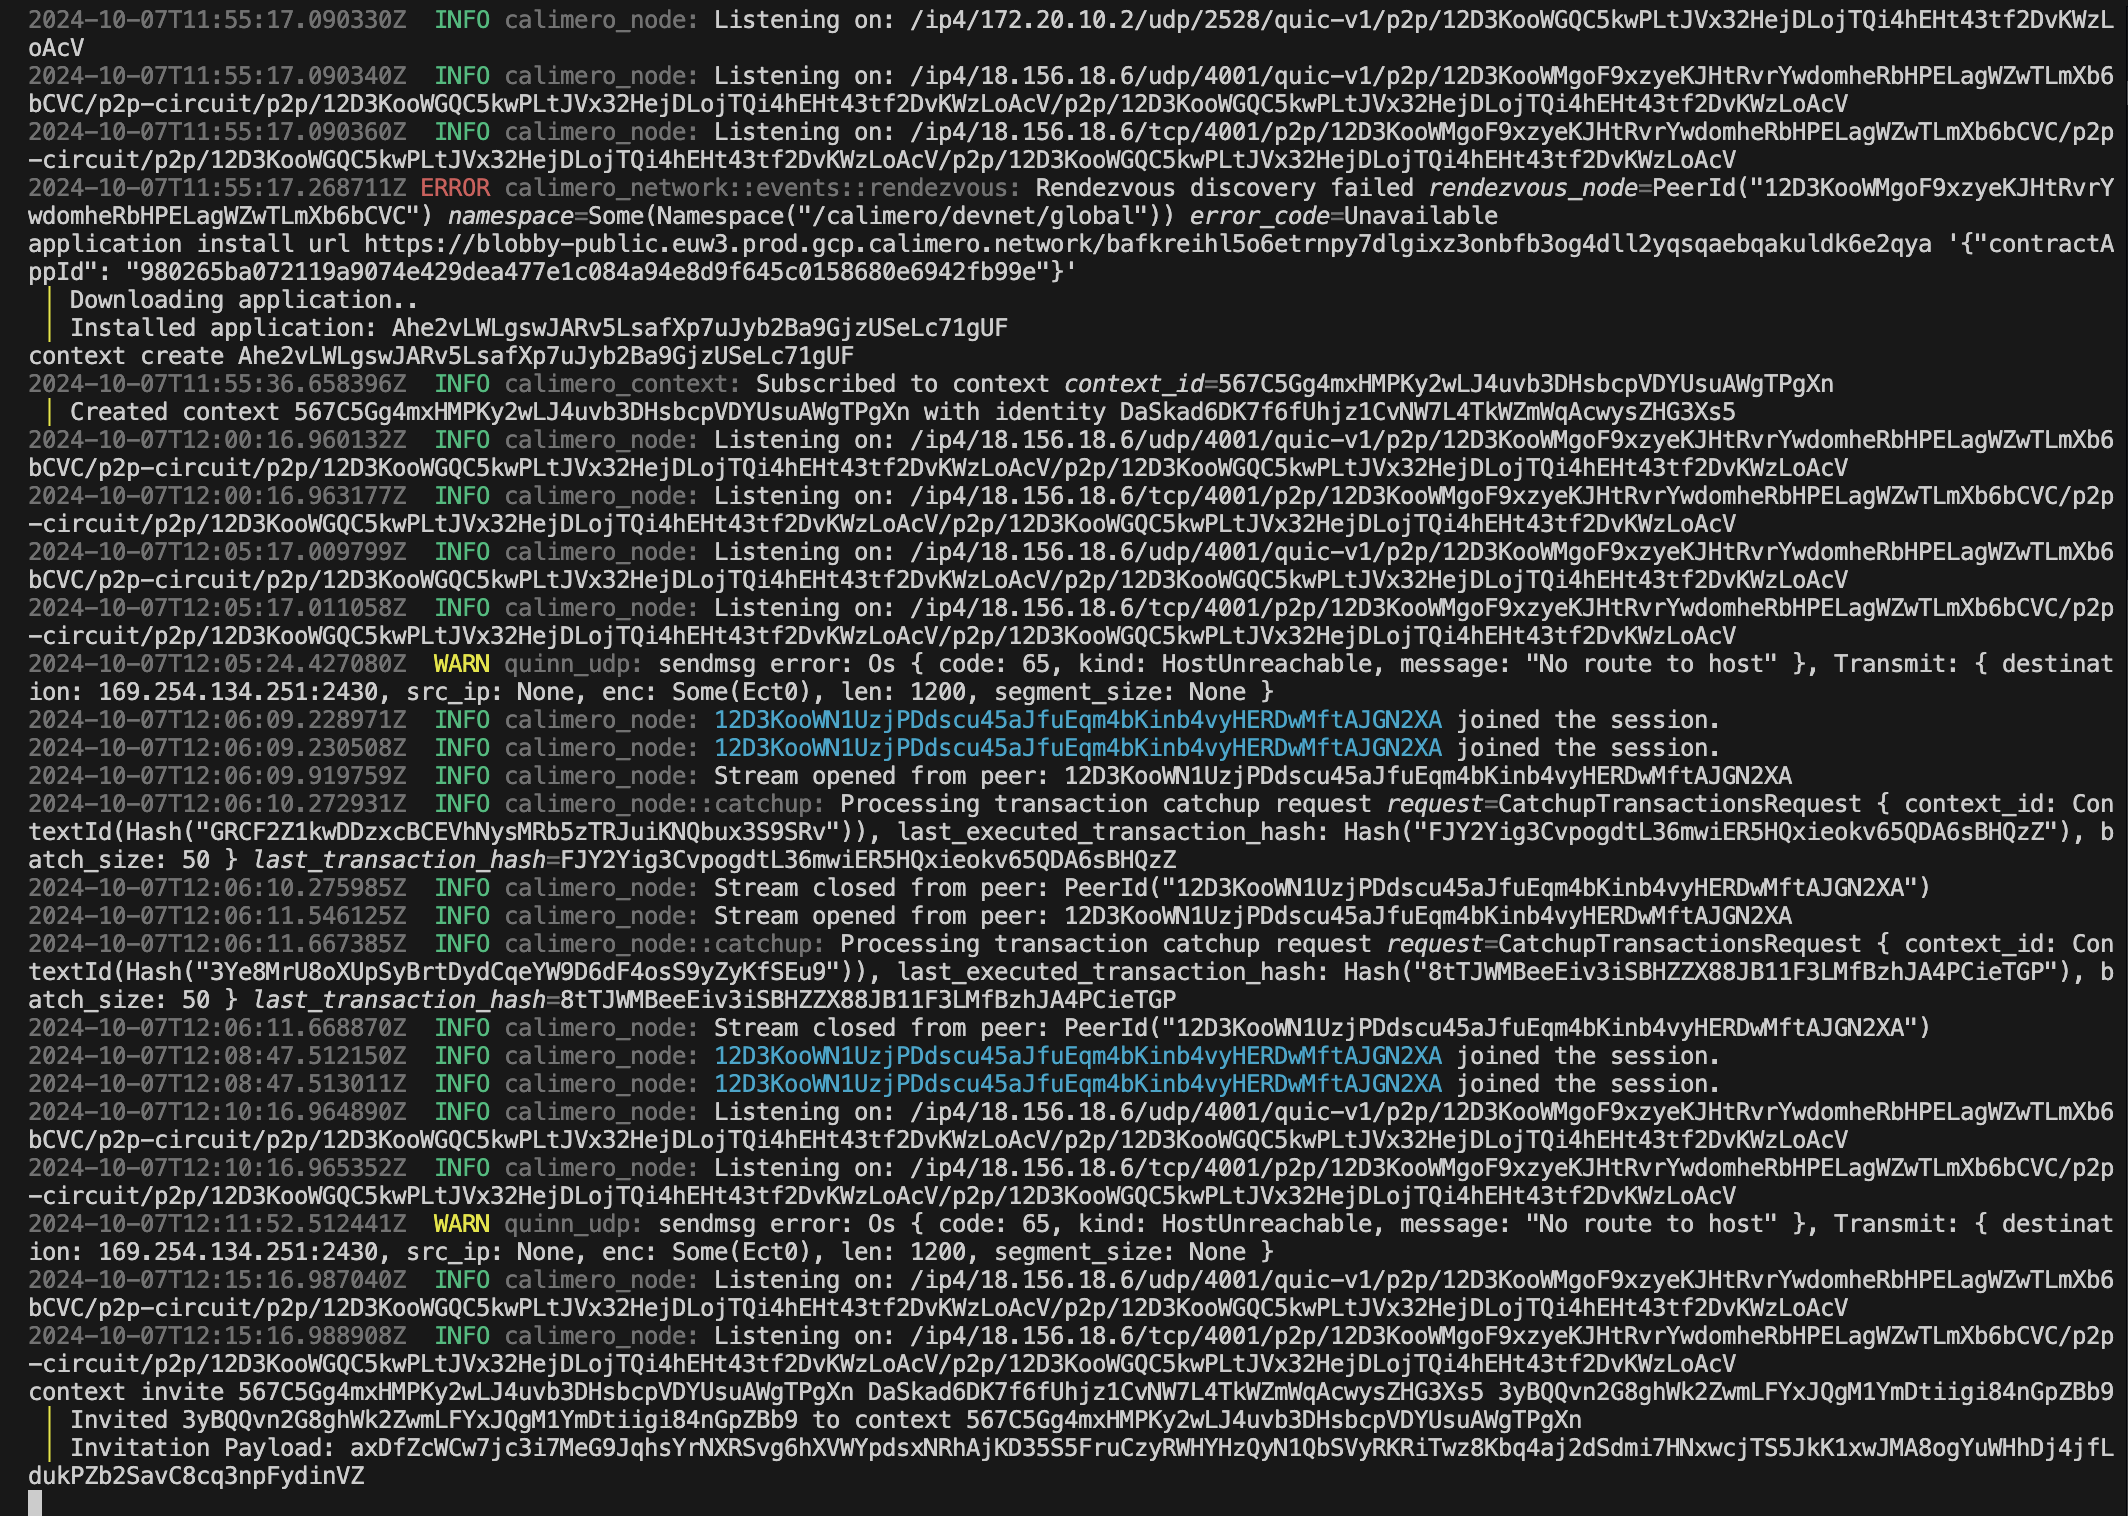Click timestamp 2024-10-07T12:00:16.960132Z
The width and height of the screenshot is (2128, 1516).
click(217, 440)
